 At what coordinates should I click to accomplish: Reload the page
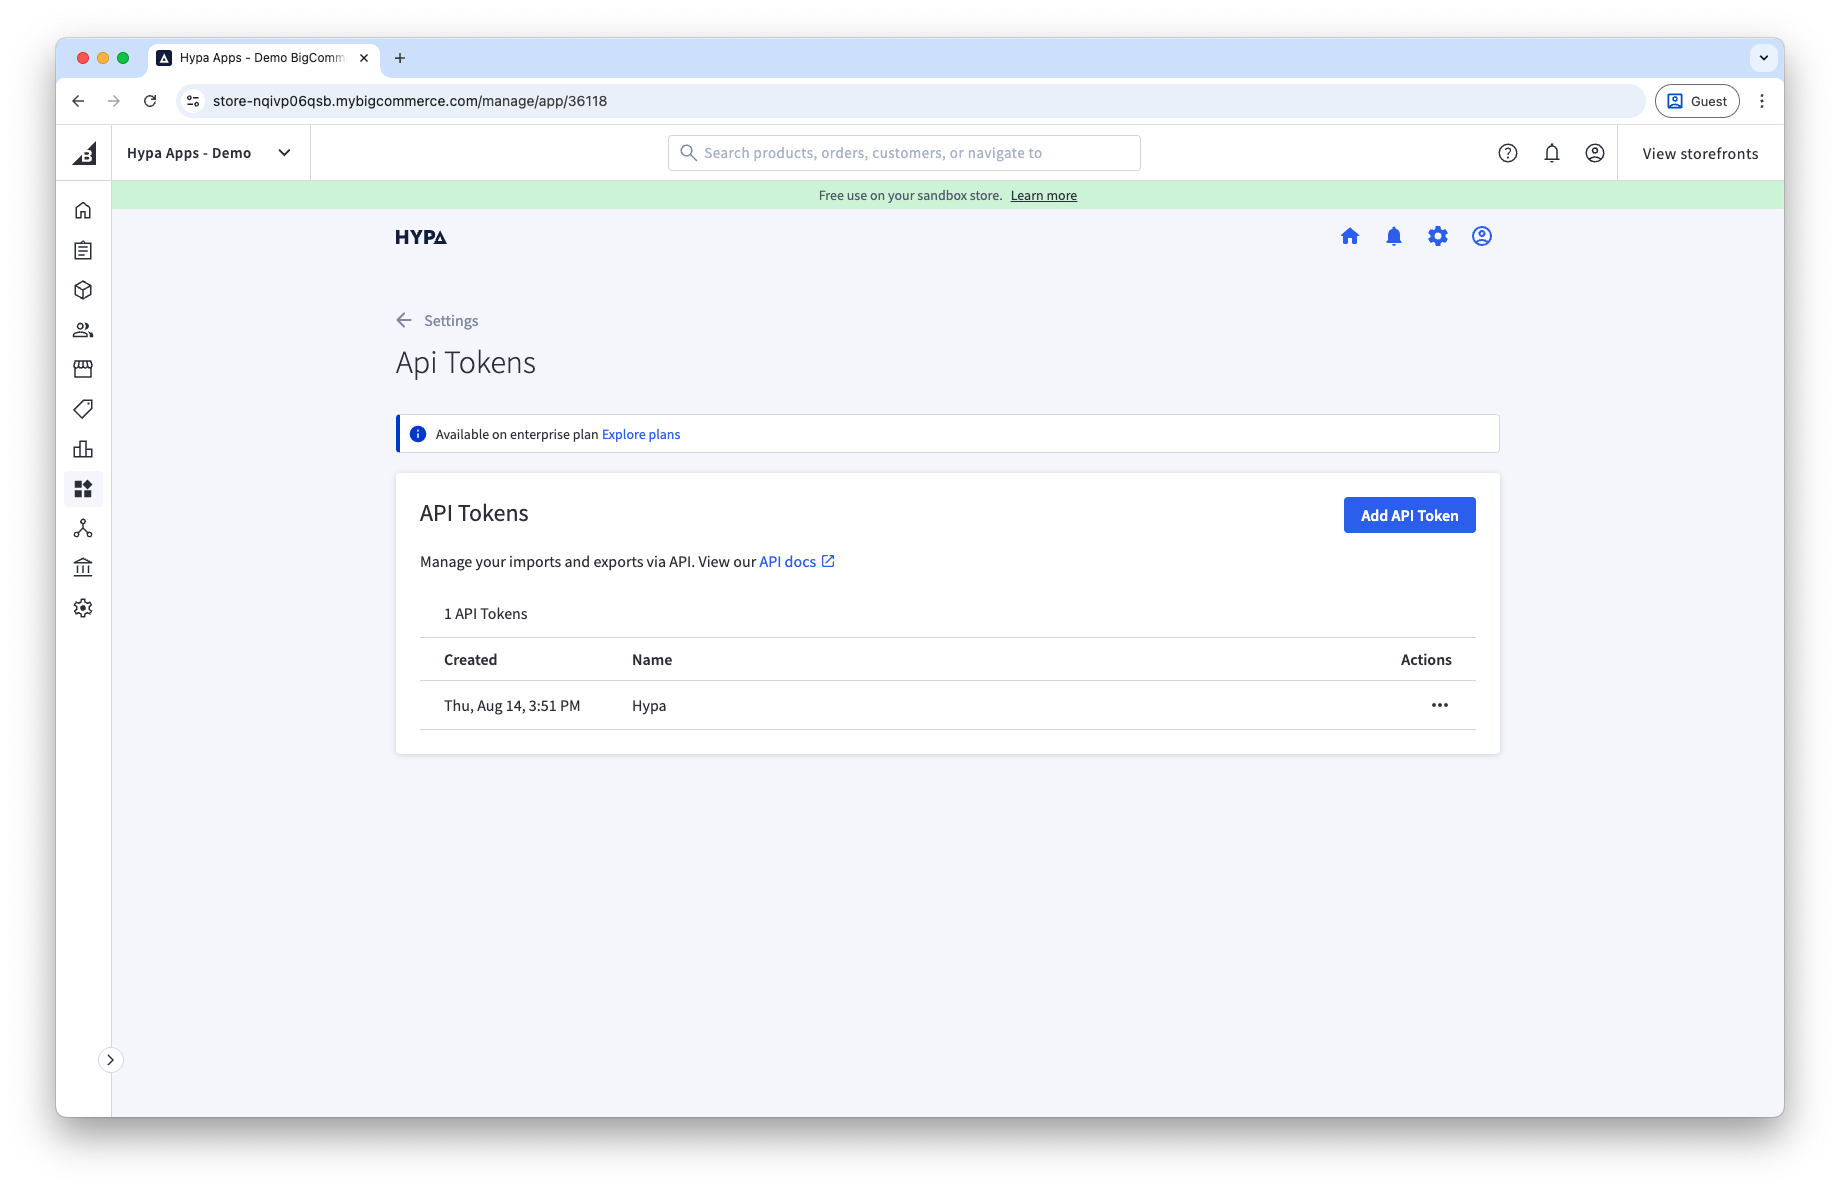tap(150, 101)
